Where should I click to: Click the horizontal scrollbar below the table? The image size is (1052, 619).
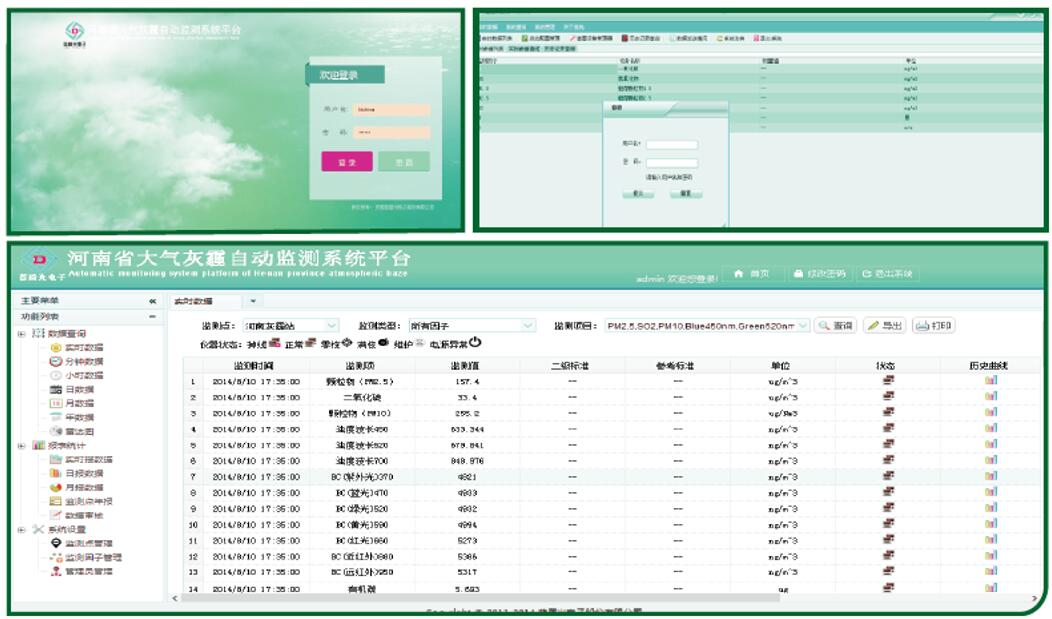click(x=600, y=598)
